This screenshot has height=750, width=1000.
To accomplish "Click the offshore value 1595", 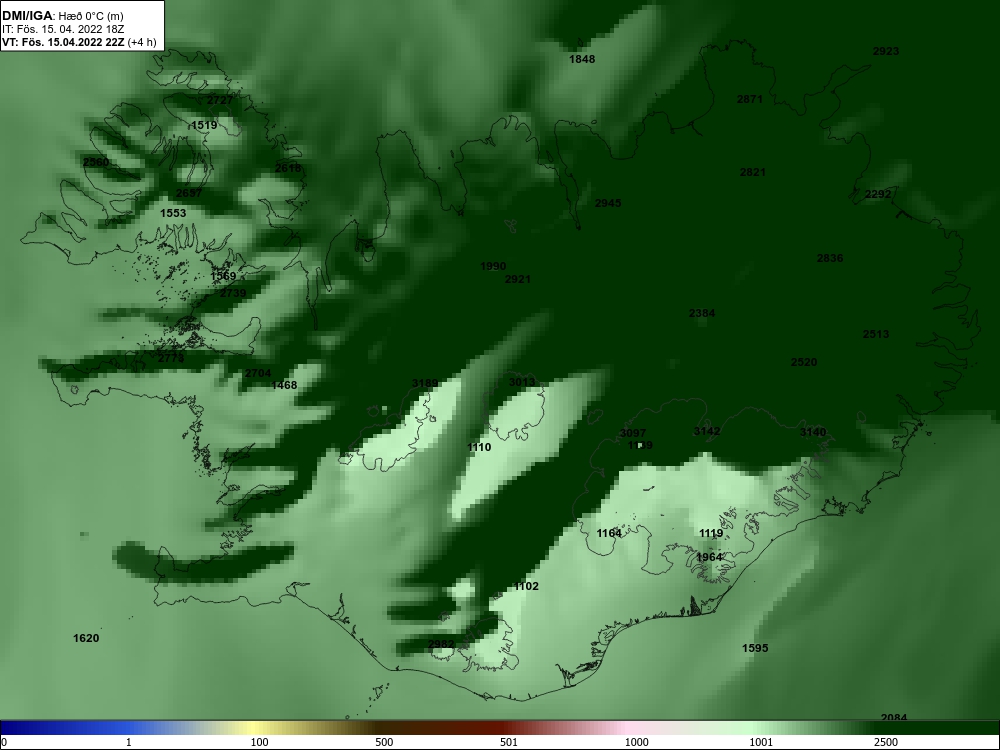I will coord(755,649).
